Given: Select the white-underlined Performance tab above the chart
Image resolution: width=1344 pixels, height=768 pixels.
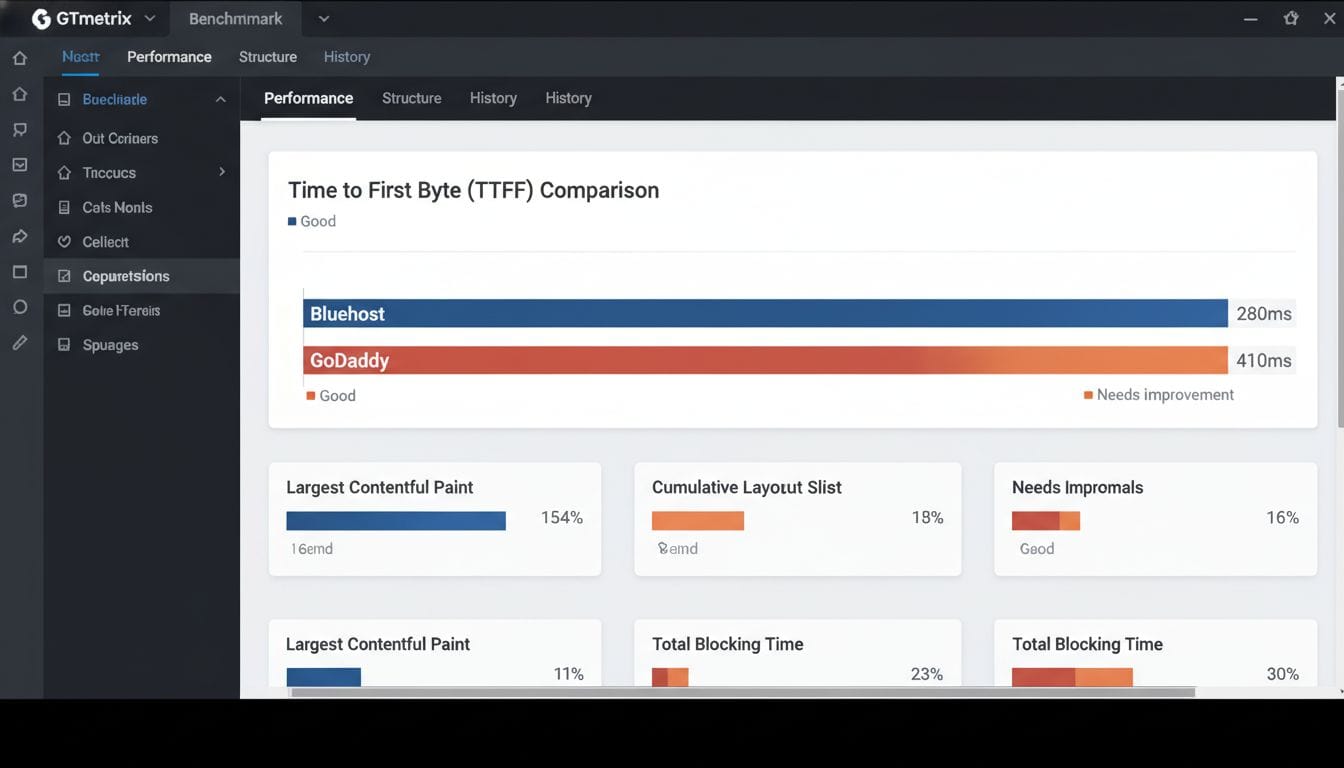Looking at the screenshot, I should click(308, 98).
